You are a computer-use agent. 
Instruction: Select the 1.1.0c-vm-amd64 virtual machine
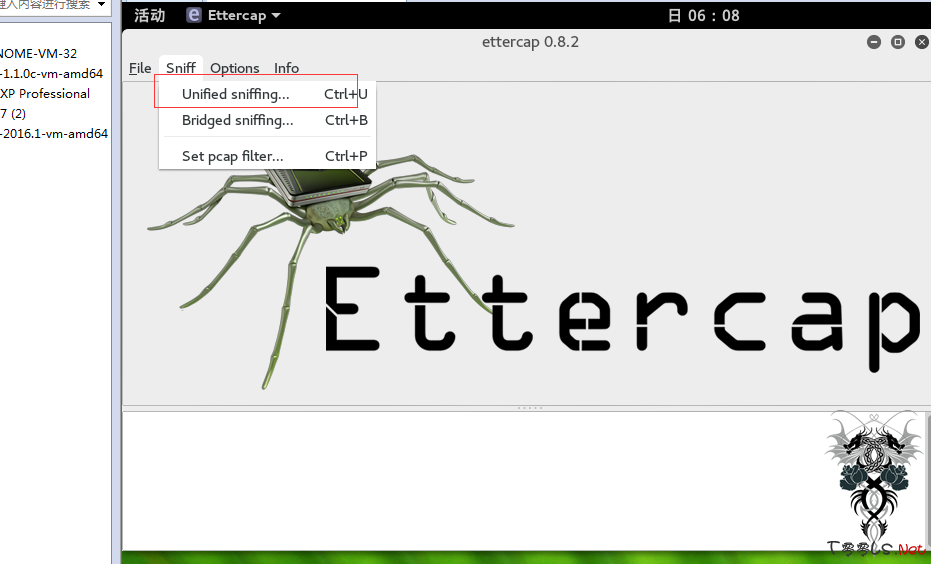(52, 74)
